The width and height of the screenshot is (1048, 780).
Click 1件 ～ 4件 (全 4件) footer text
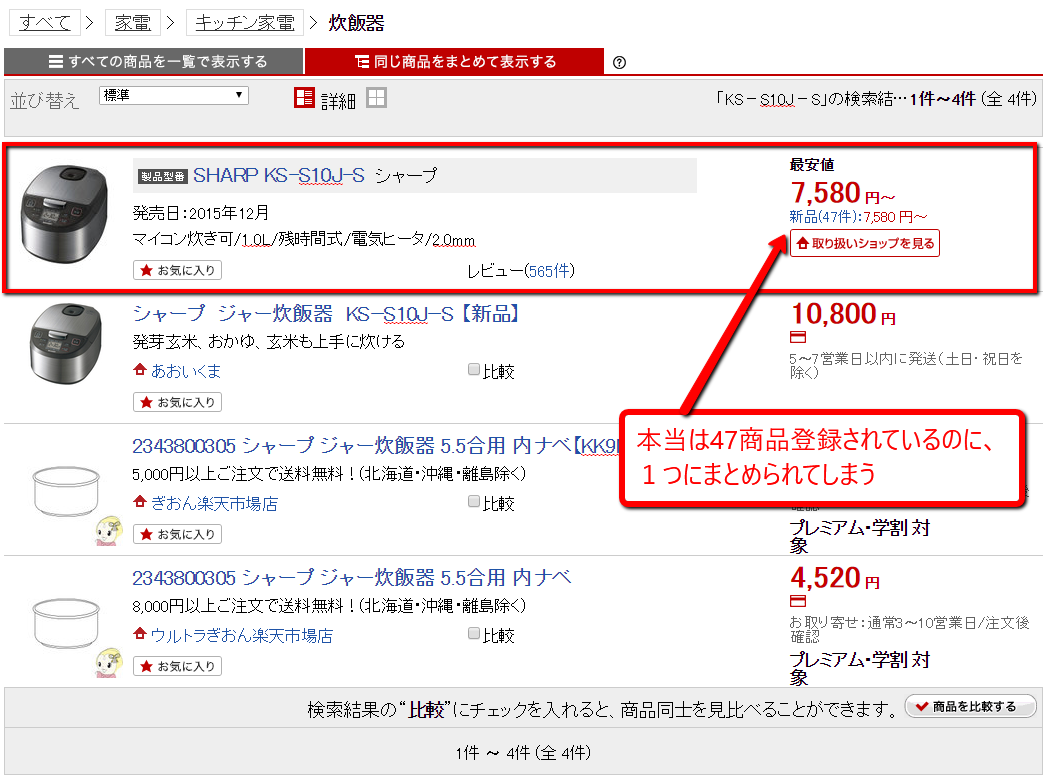[x=523, y=753]
